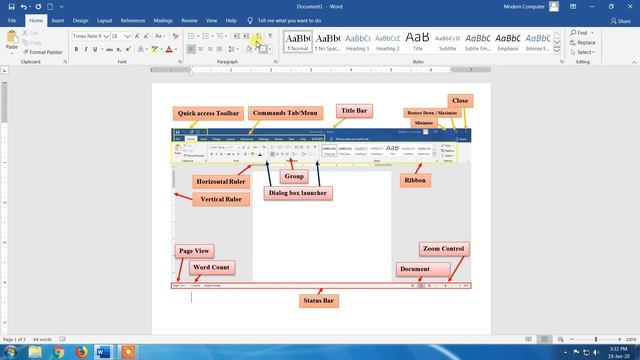Open the File tab
Image resolution: width=640 pixels, height=360 pixels.
click(12, 20)
